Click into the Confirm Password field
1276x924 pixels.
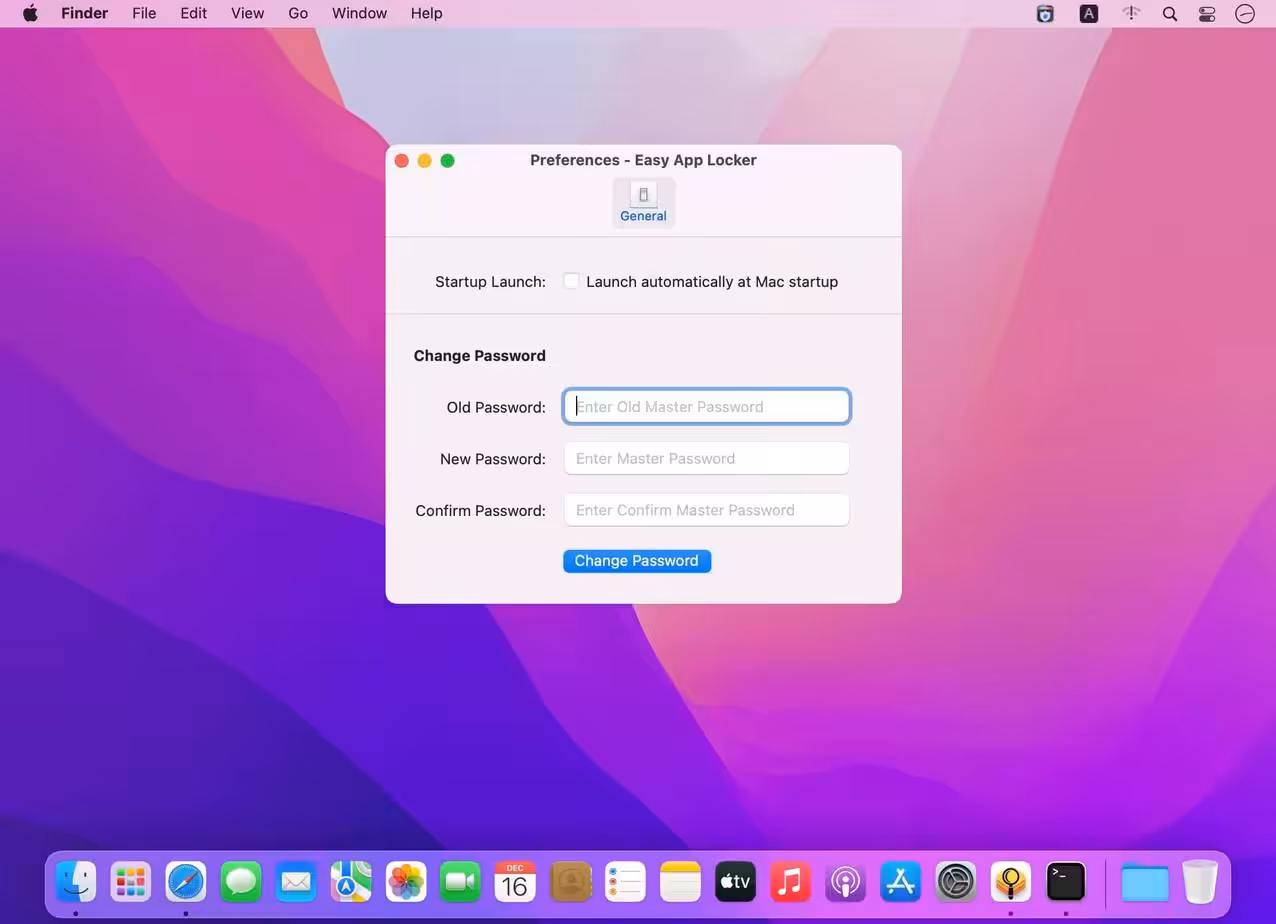pyautogui.click(x=707, y=510)
